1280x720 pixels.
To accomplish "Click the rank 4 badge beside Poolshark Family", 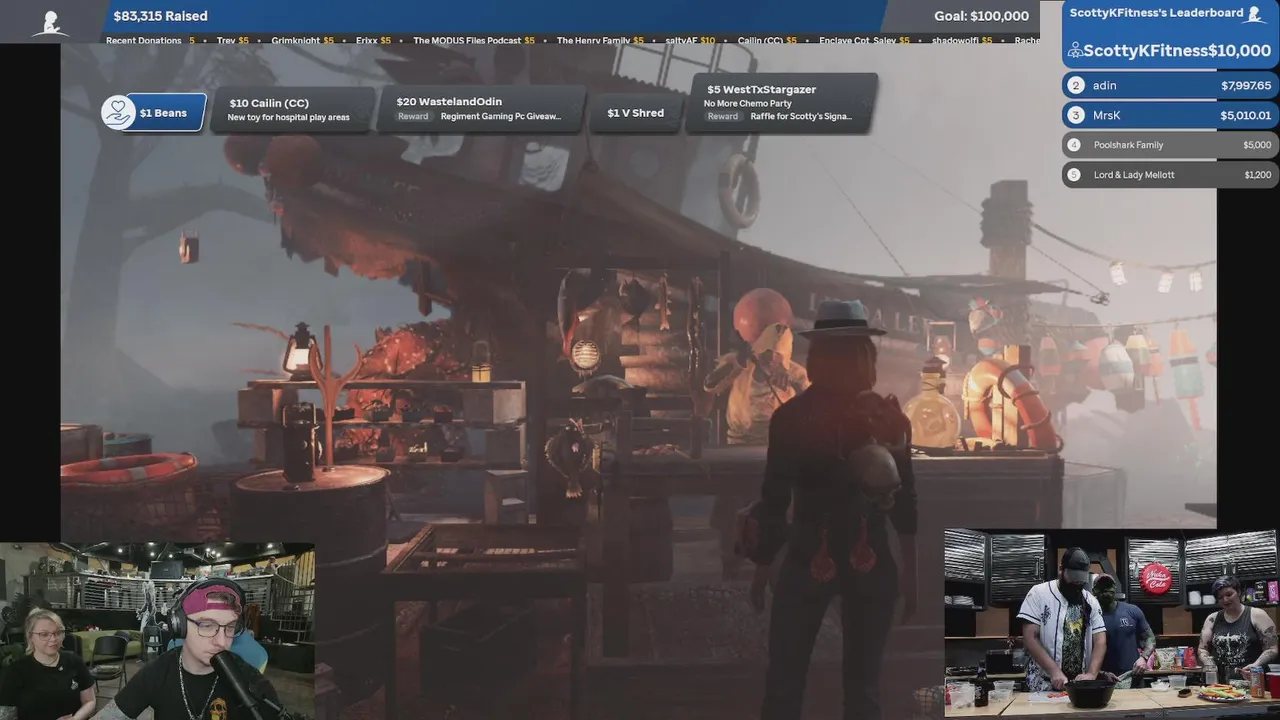I will (x=1074, y=145).
